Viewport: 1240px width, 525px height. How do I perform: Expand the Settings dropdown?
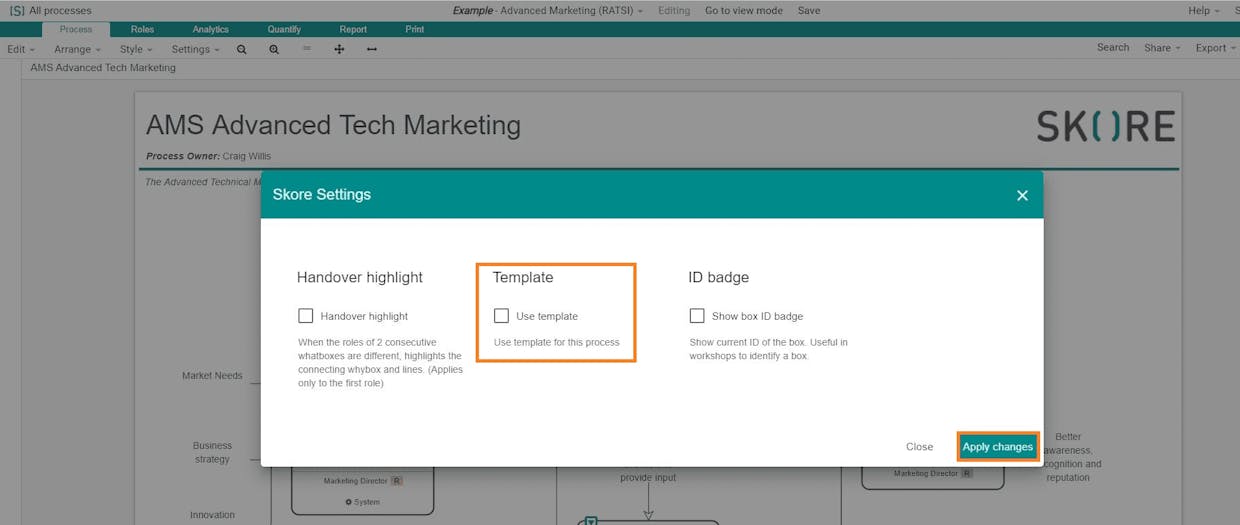[195, 49]
